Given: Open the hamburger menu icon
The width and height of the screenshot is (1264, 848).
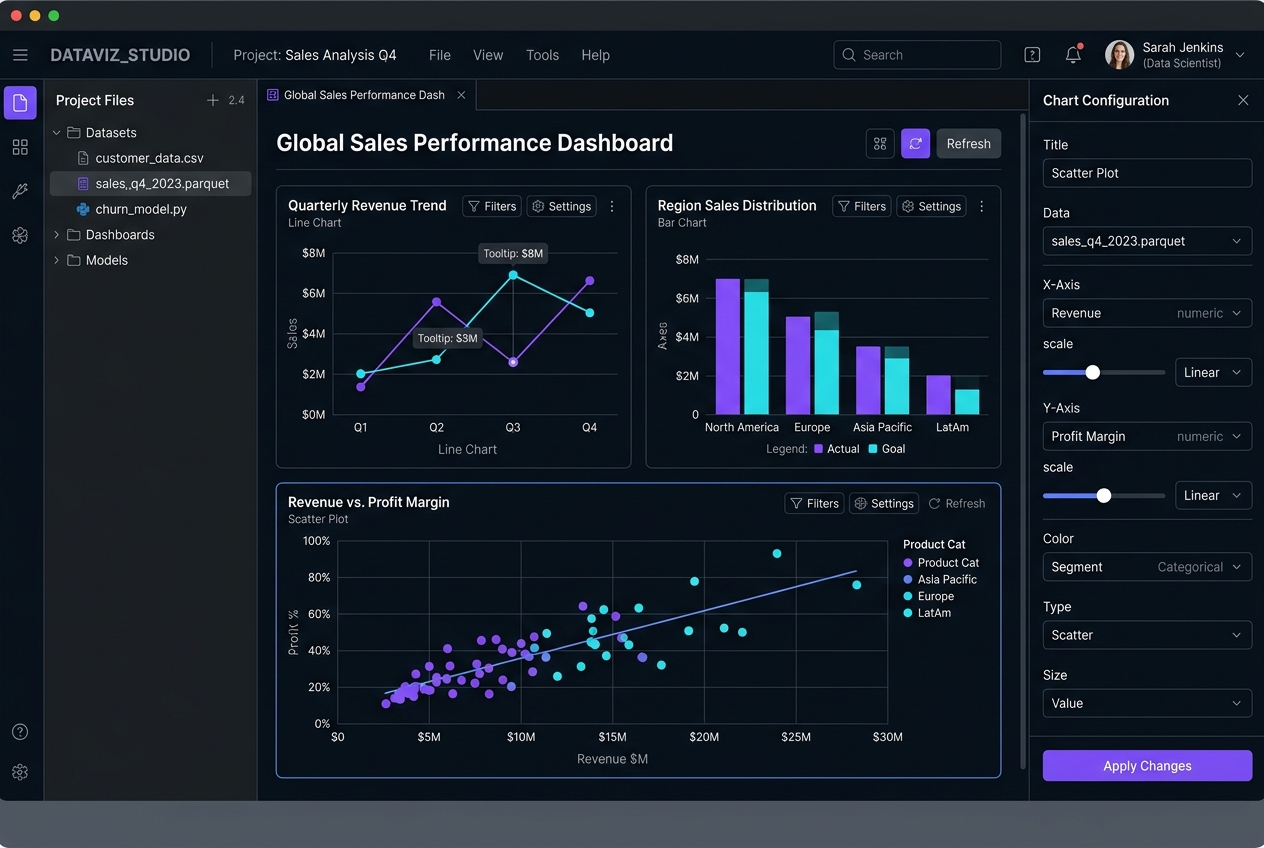Looking at the screenshot, I should (20, 55).
